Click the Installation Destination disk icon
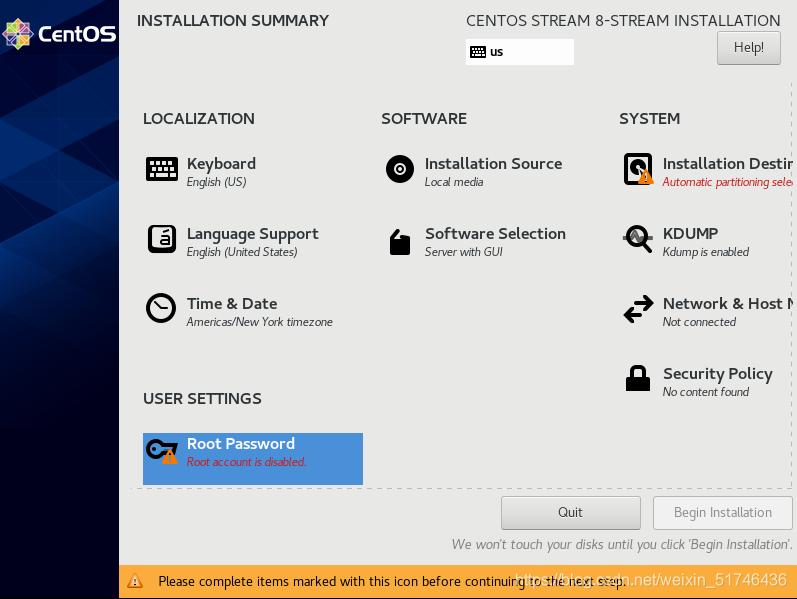Image resolution: width=797 pixels, height=599 pixels. [638, 169]
